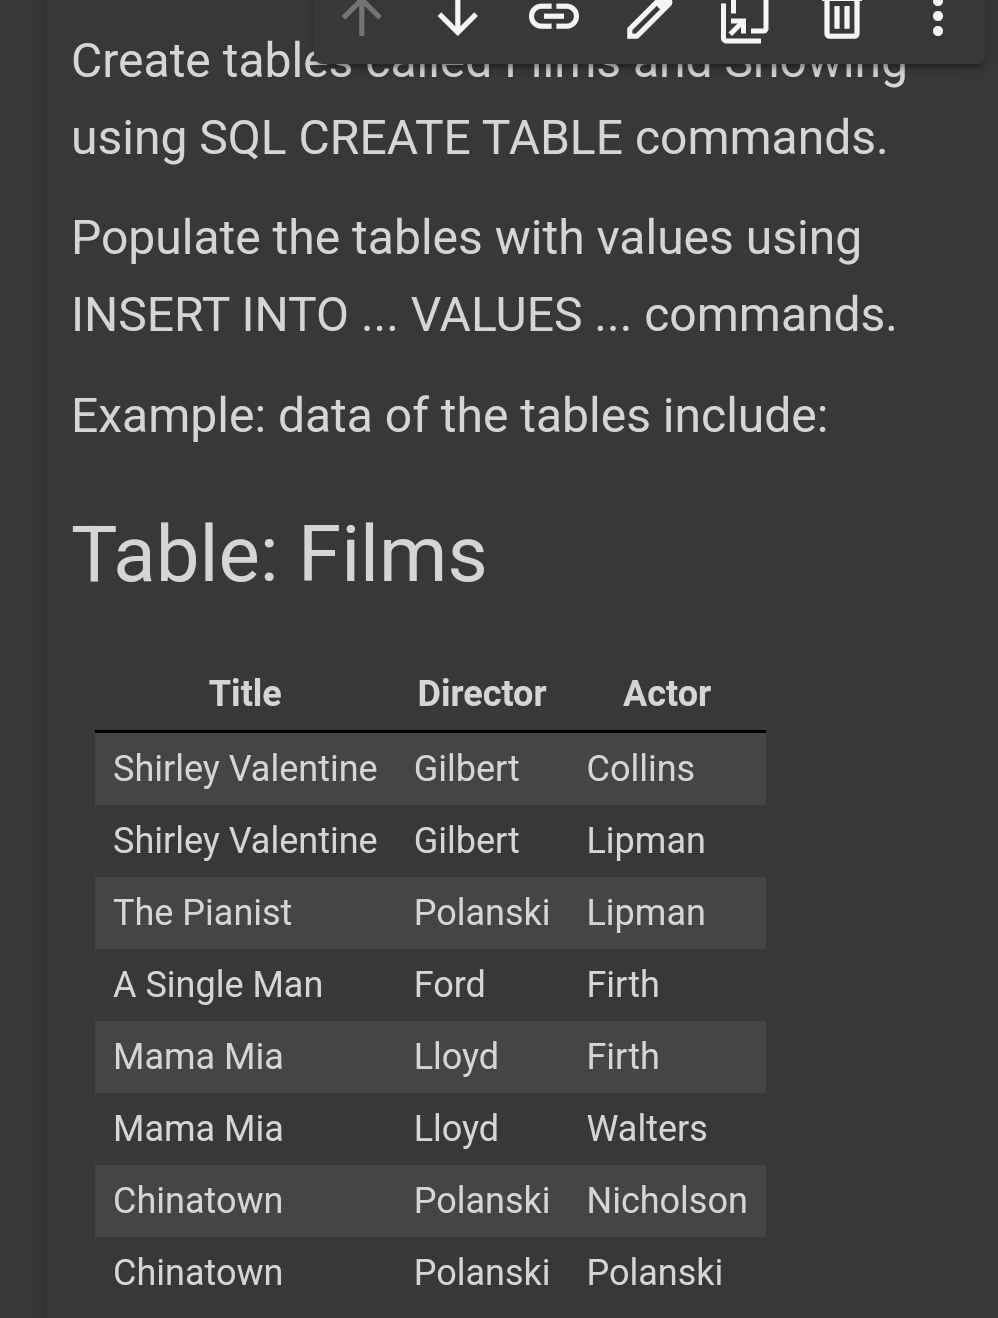Copy link to cell using the chain icon

pyautogui.click(x=554, y=16)
